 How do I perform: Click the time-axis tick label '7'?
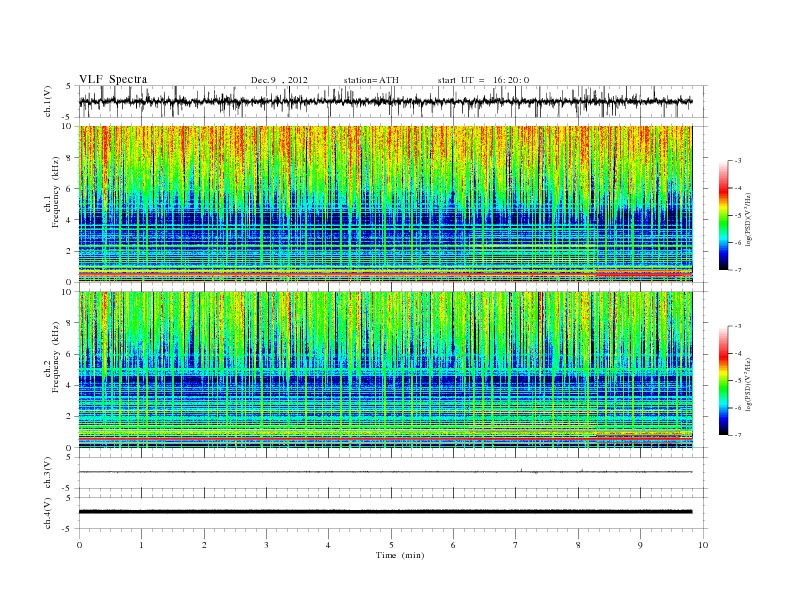[x=516, y=545]
